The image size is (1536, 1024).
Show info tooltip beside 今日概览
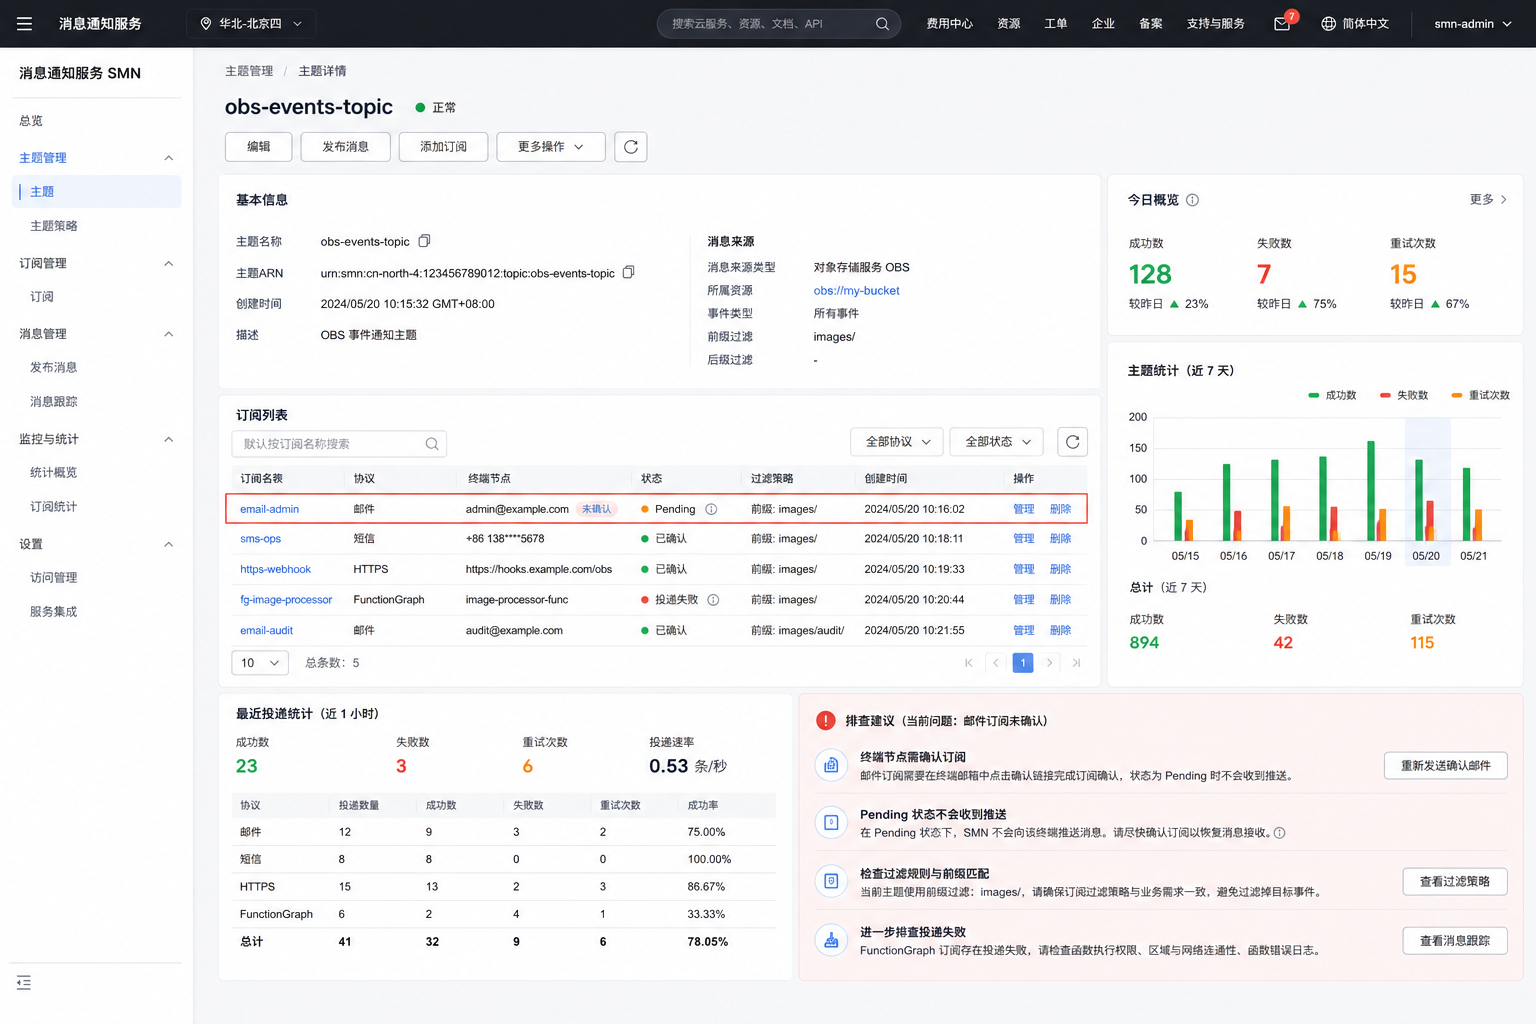1192,200
